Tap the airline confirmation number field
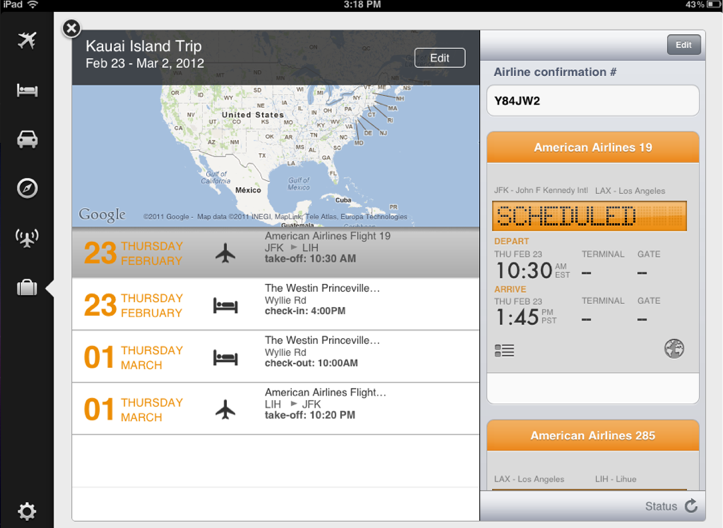723x528 pixels. (x=593, y=100)
